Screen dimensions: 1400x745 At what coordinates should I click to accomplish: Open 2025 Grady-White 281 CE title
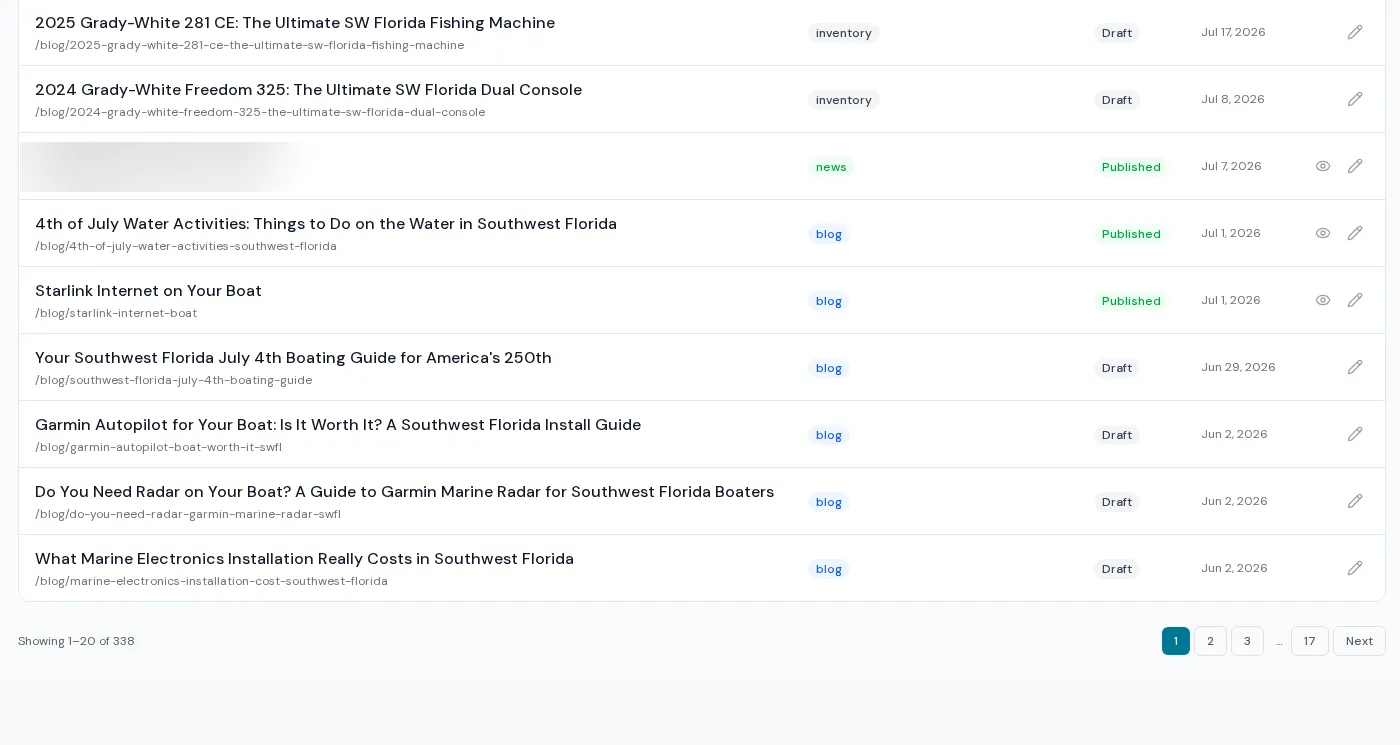point(295,23)
